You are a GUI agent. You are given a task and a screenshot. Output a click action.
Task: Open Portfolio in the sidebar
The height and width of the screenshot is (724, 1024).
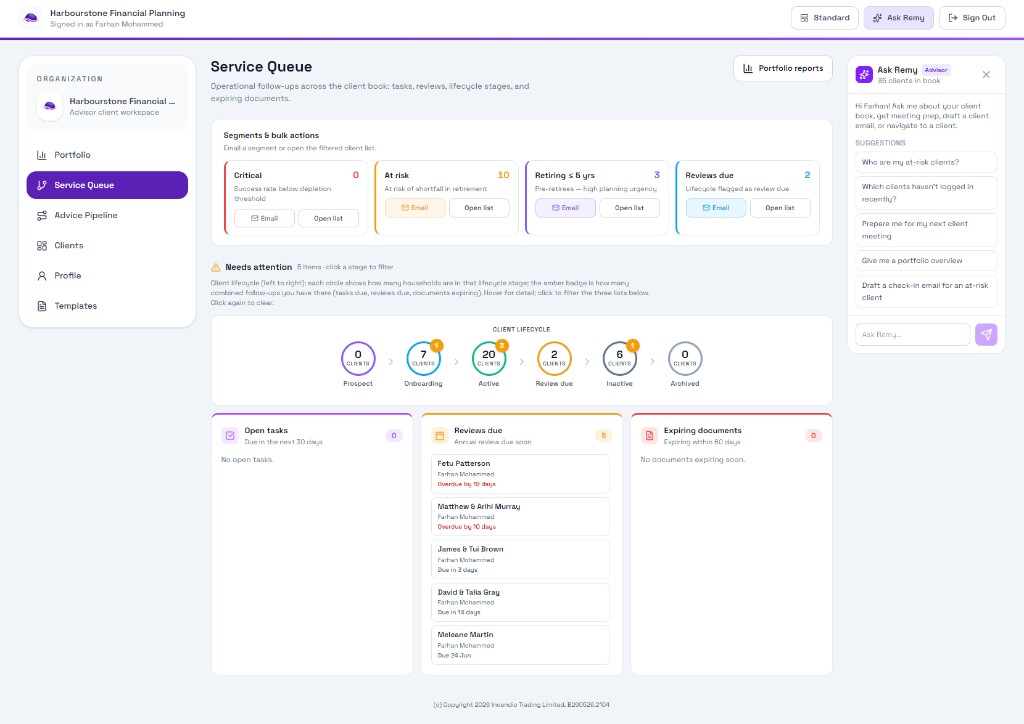107,155
